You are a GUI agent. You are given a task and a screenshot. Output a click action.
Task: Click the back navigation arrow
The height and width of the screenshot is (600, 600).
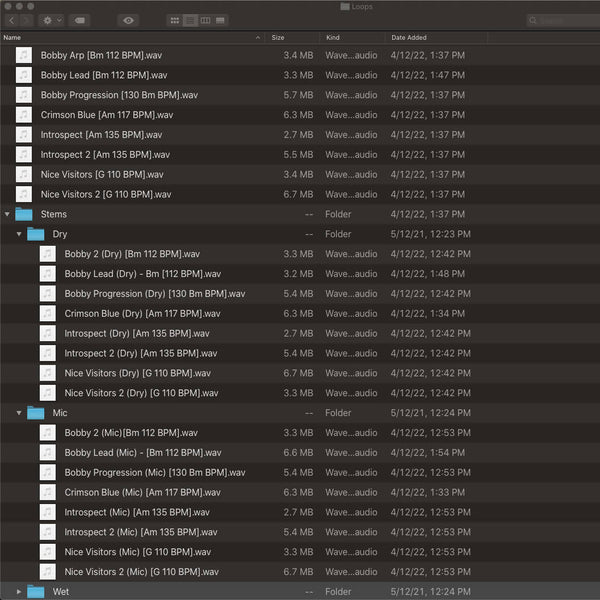pos(12,20)
